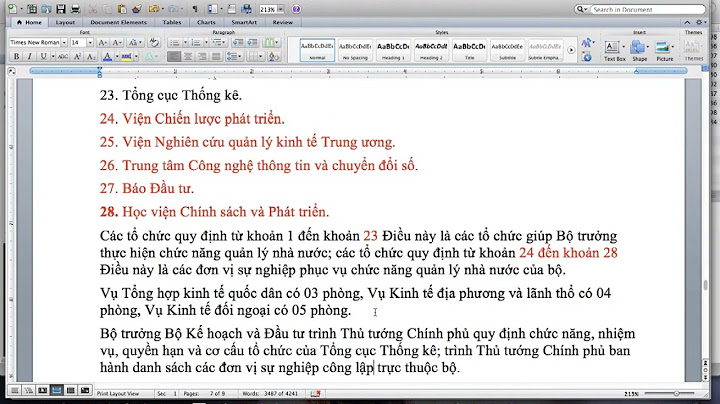The height and width of the screenshot is (404, 720).
Task: Open the zoom percentage dropdown
Action: 281,9
